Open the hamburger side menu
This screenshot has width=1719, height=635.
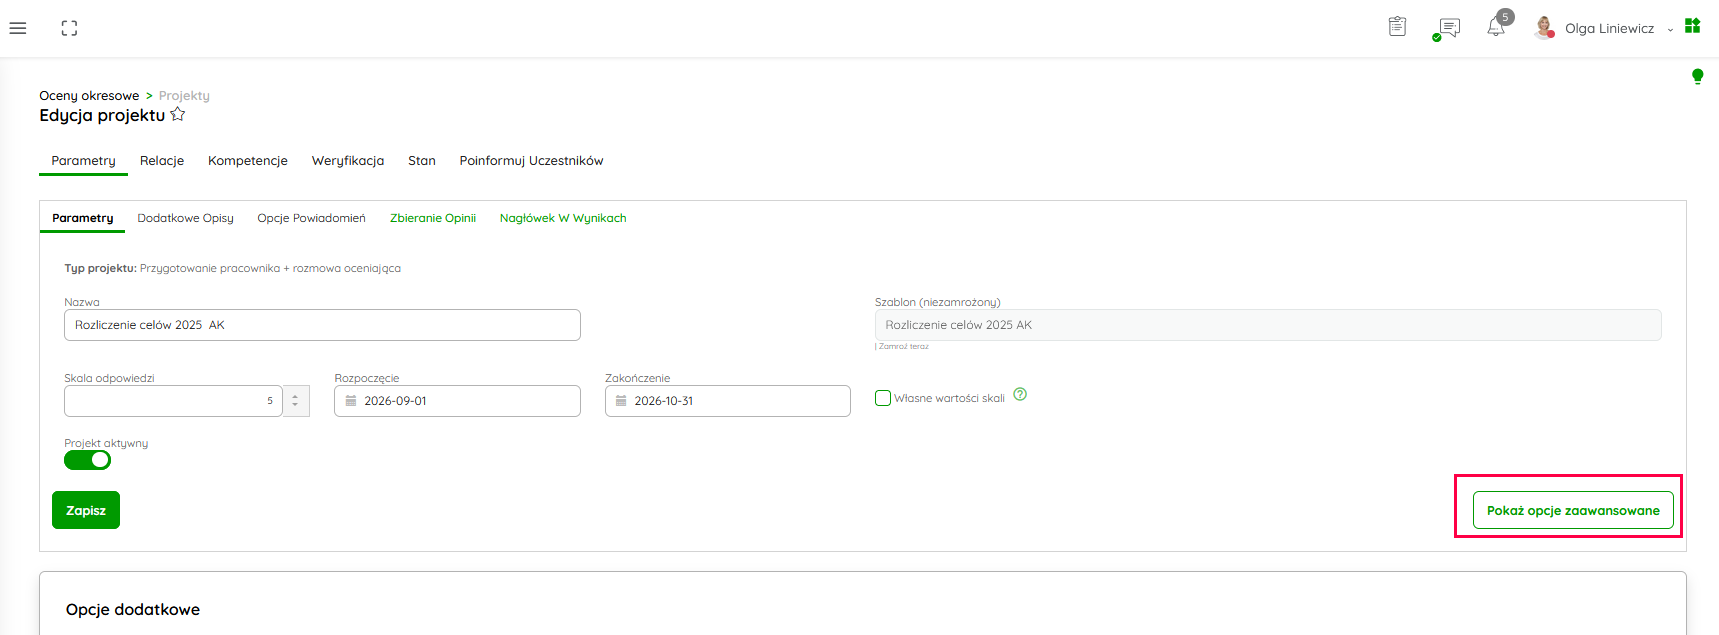(x=18, y=28)
